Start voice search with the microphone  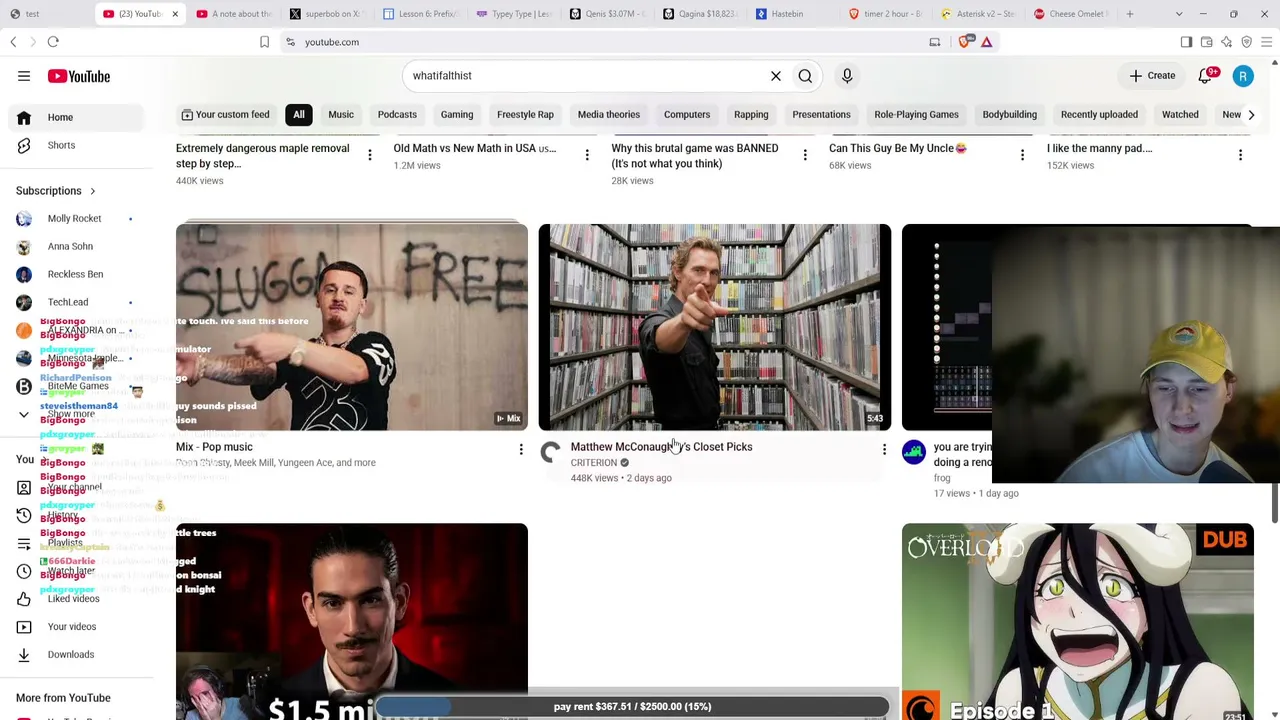click(847, 76)
